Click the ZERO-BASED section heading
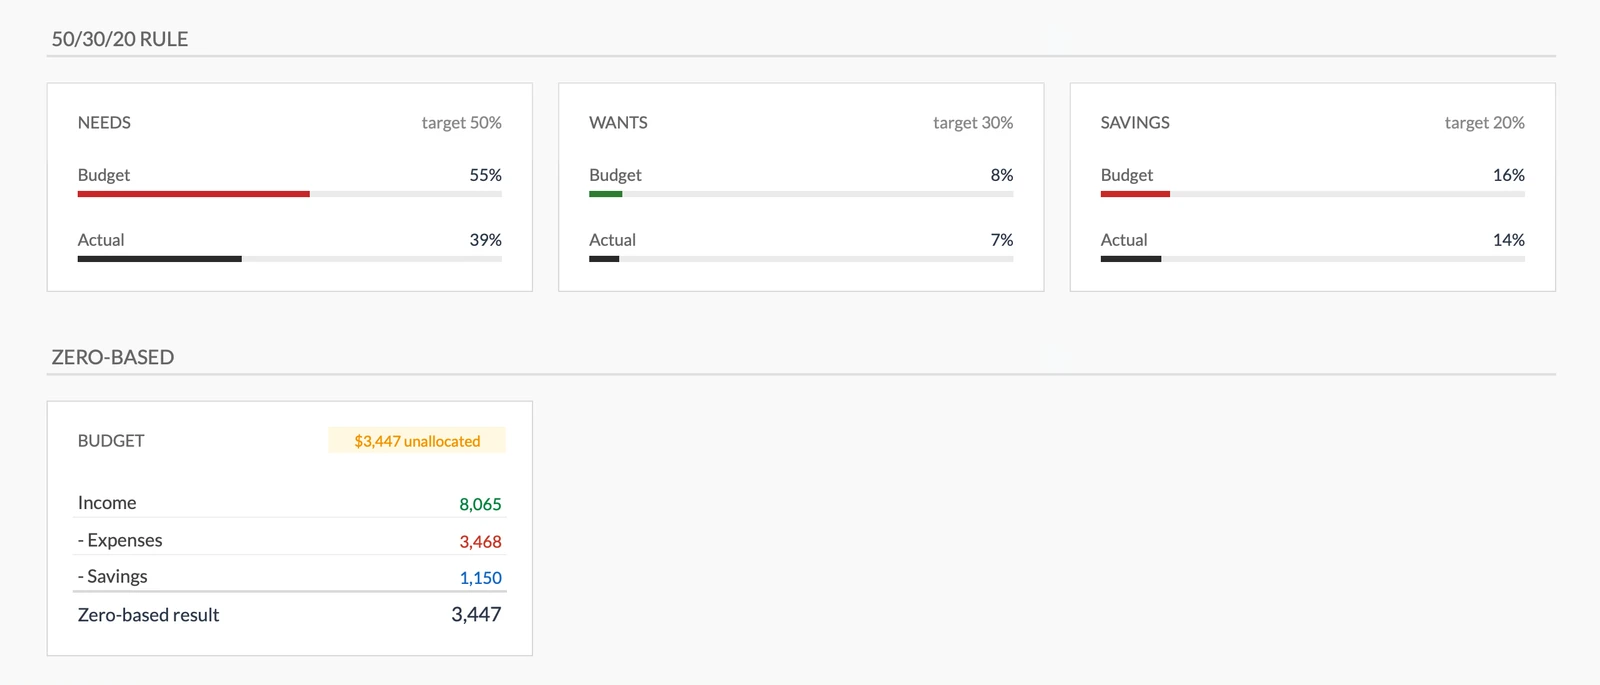The height and width of the screenshot is (685, 1600). pyautogui.click(x=113, y=357)
